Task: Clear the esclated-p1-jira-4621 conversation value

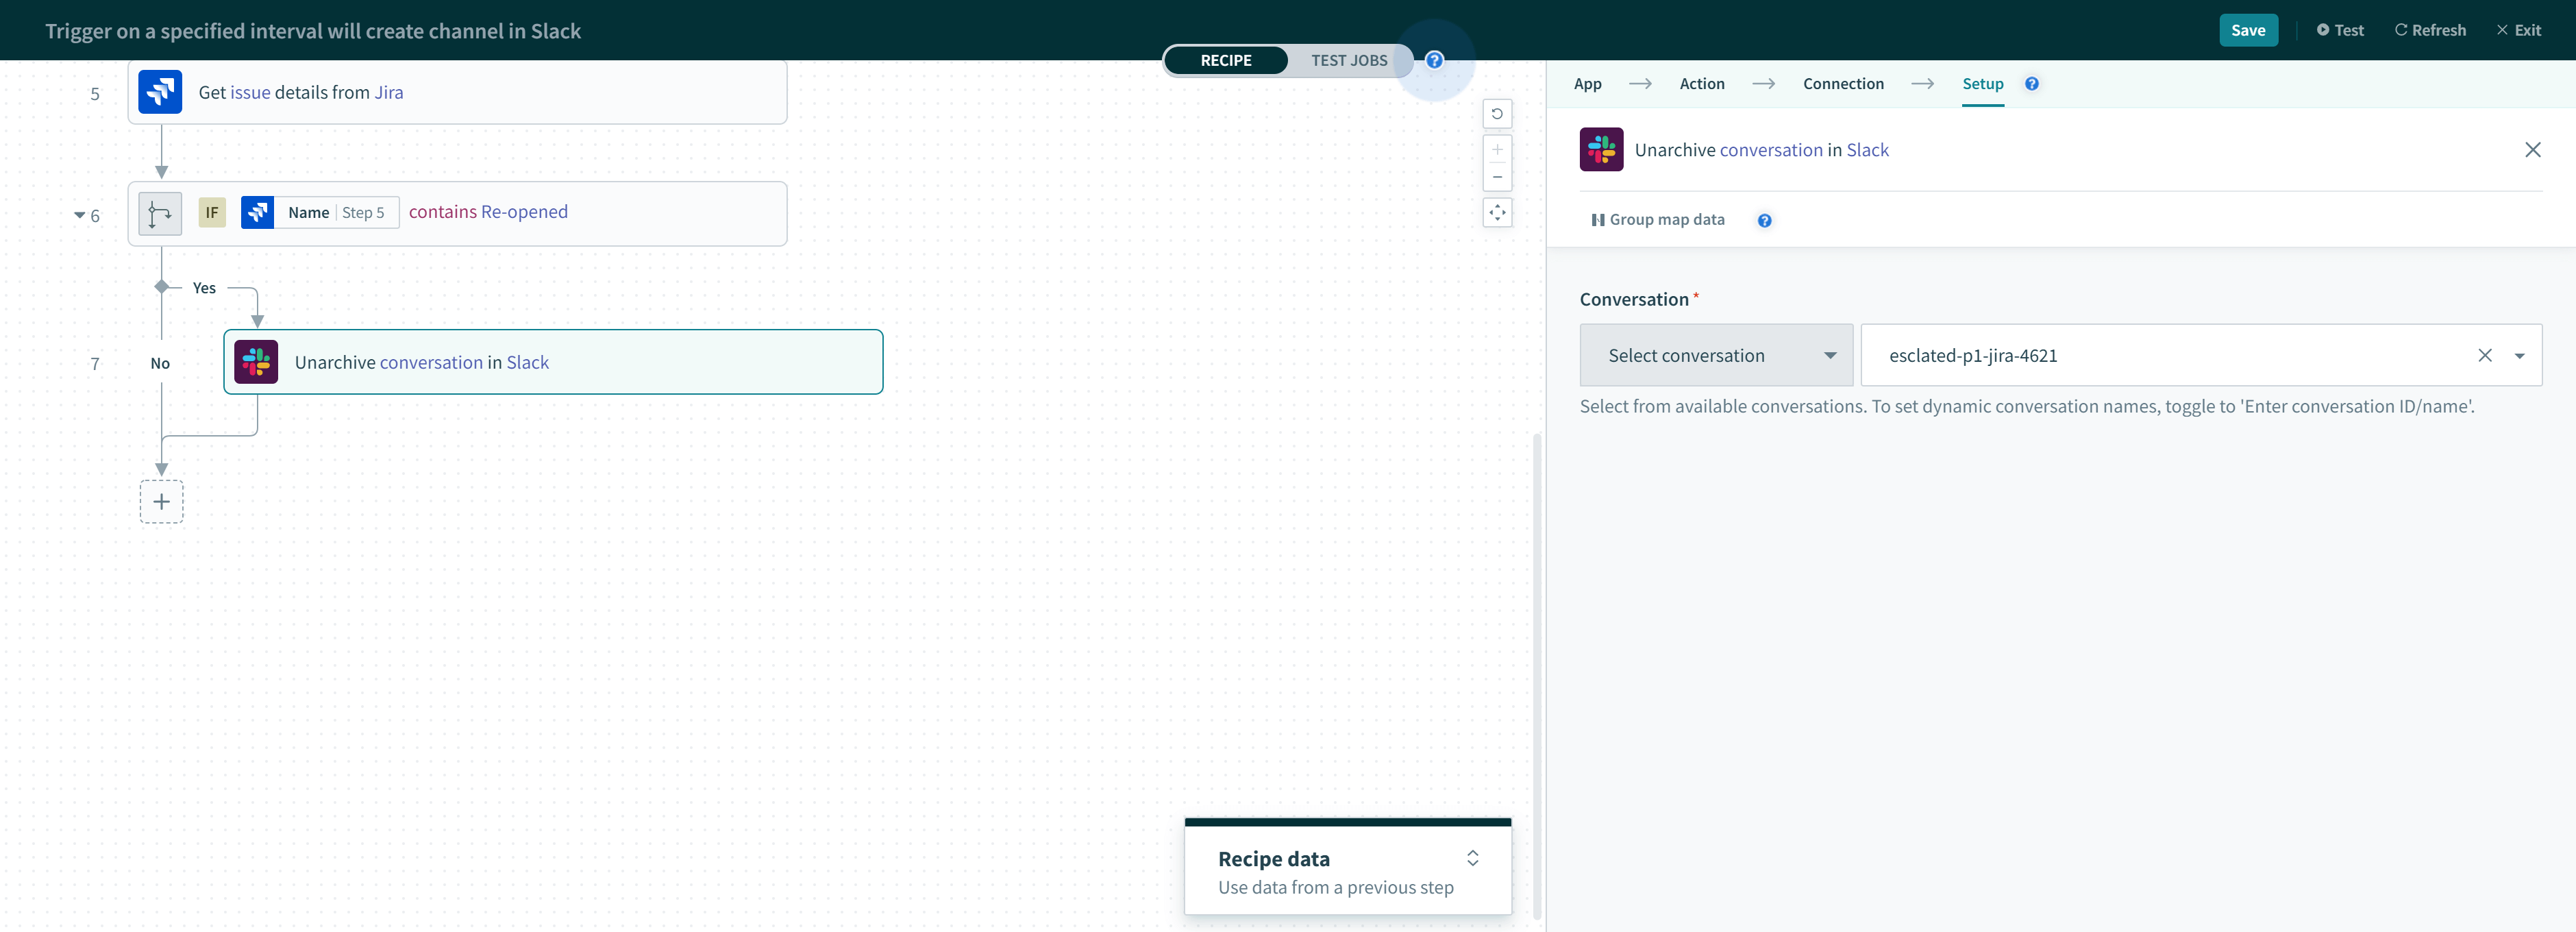Action: tap(2484, 355)
